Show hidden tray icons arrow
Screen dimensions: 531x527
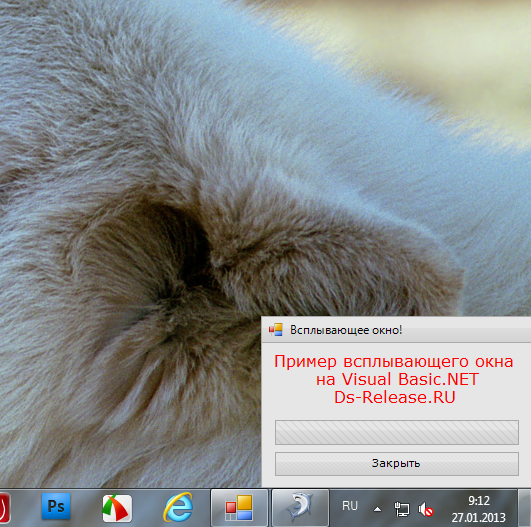point(377,509)
